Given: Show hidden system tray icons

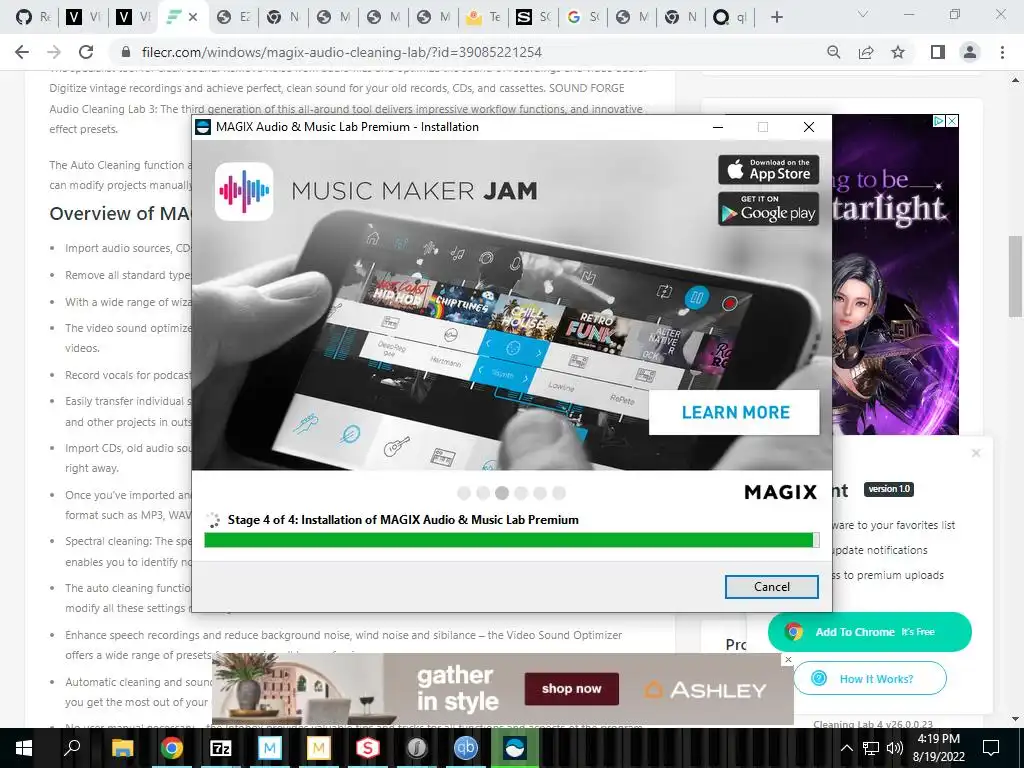Looking at the screenshot, I should 846,748.
